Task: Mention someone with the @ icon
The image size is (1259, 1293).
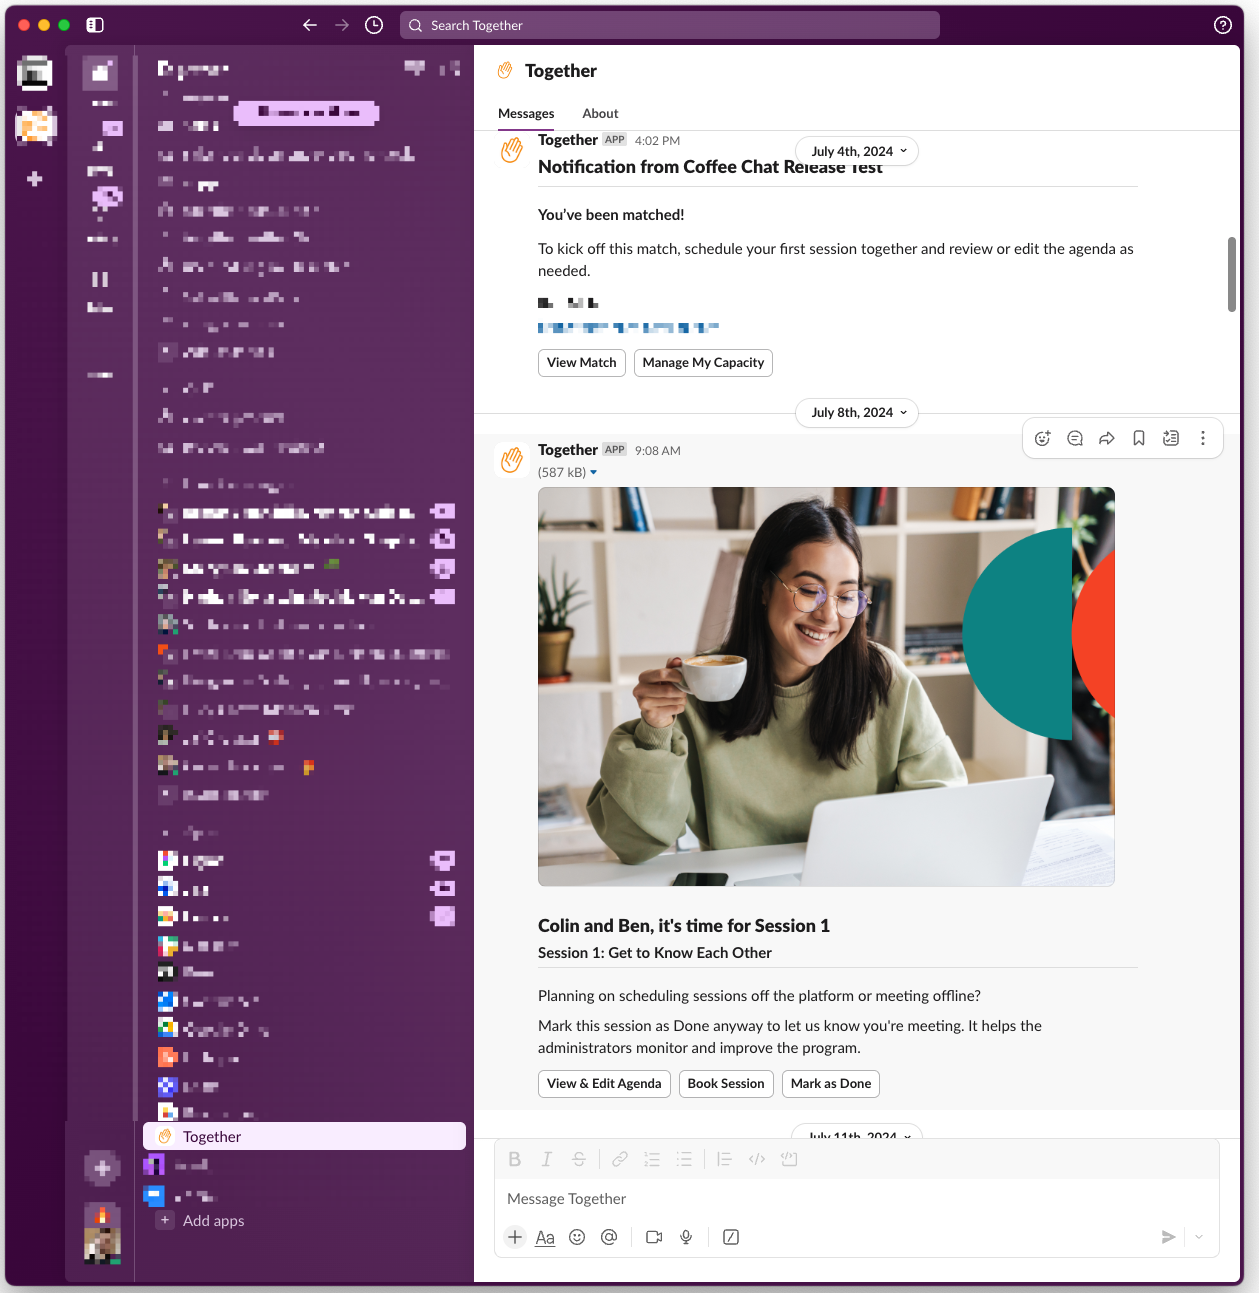Action: point(609,1237)
